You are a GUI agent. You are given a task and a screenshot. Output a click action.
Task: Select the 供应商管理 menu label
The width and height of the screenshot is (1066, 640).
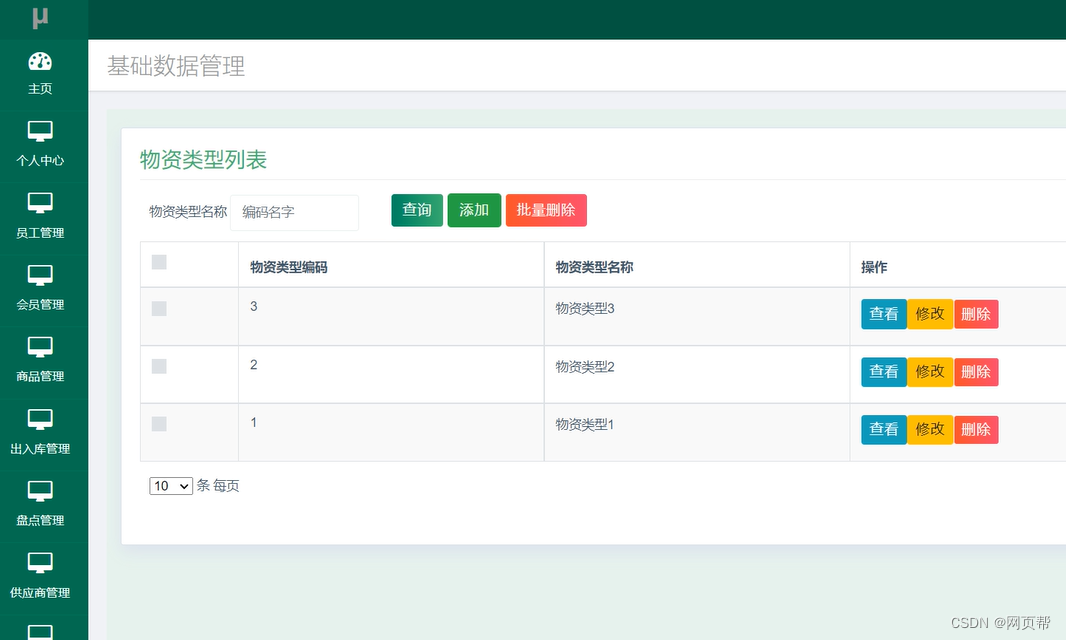pyautogui.click(x=40, y=593)
